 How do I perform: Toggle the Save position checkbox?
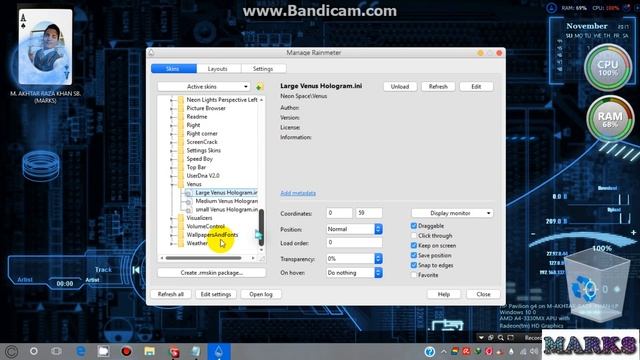[x=414, y=255]
